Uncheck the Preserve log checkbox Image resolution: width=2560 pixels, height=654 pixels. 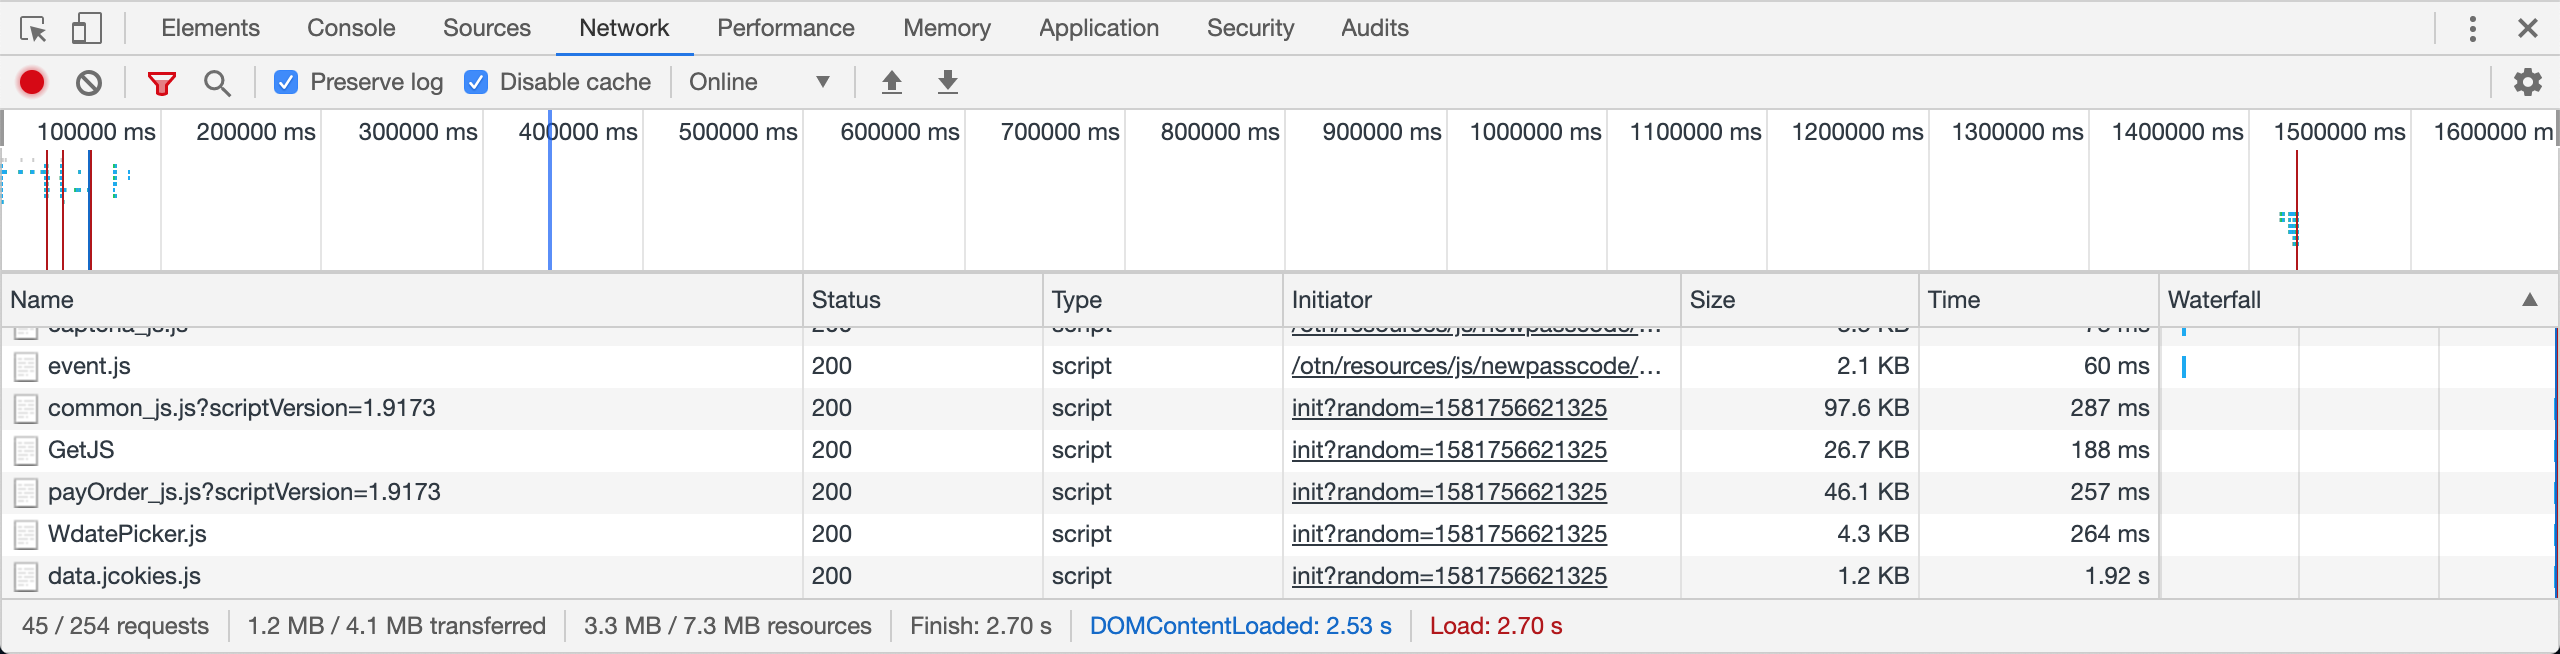click(x=286, y=82)
